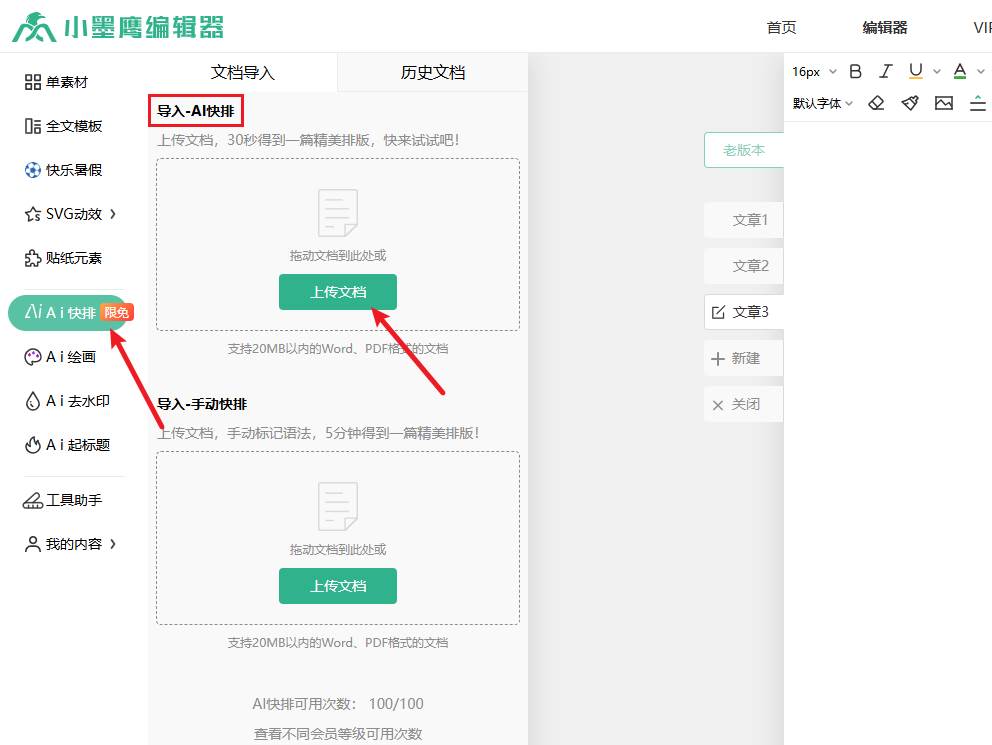The width and height of the screenshot is (992, 745).
Task: Click the format painter brush icon
Action: (910, 103)
